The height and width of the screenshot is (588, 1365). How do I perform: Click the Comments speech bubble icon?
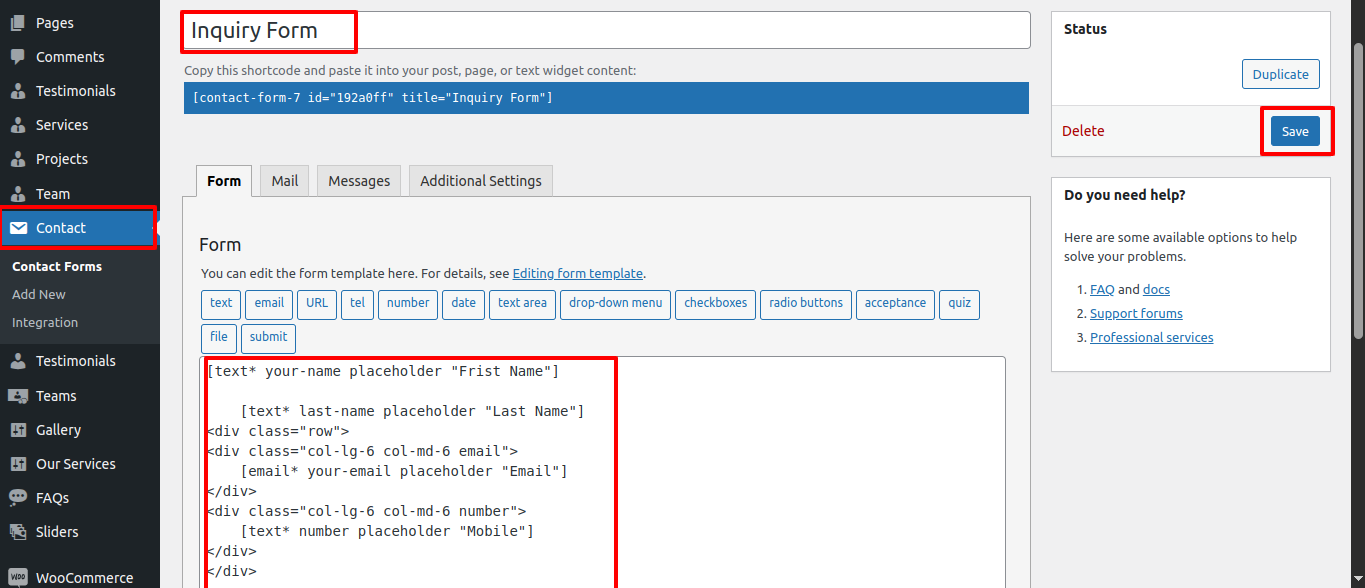coord(18,57)
